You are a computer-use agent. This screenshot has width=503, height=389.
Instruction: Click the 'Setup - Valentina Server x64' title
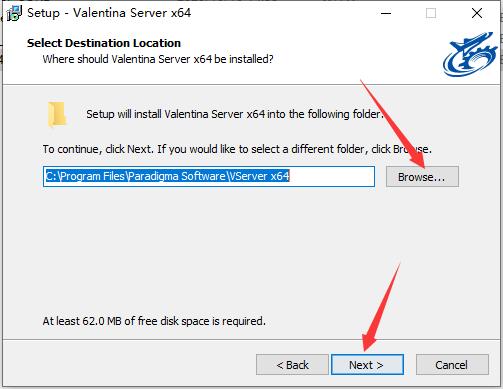click(109, 13)
